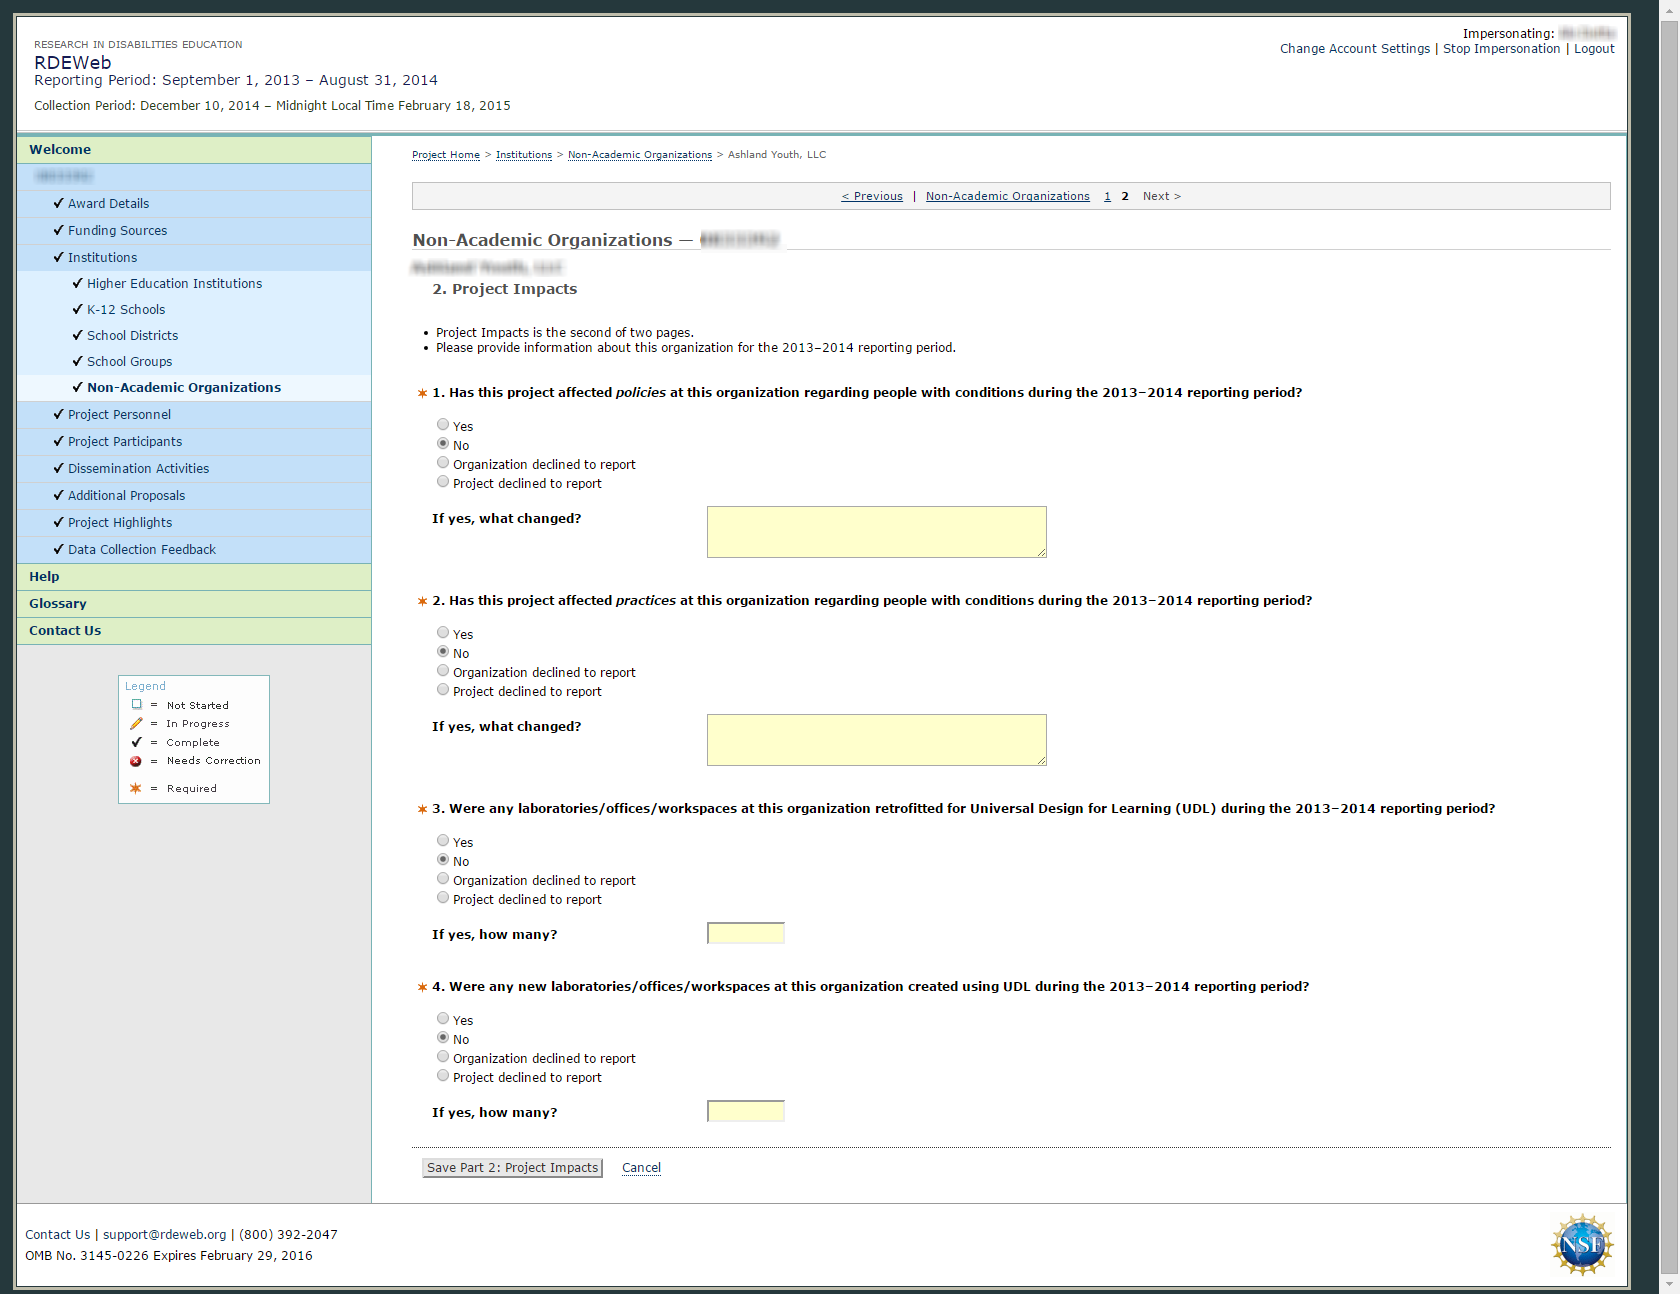The height and width of the screenshot is (1294, 1680).
Task: Click the checkmark icon next to Funding Sources
Action: (x=58, y=230)
